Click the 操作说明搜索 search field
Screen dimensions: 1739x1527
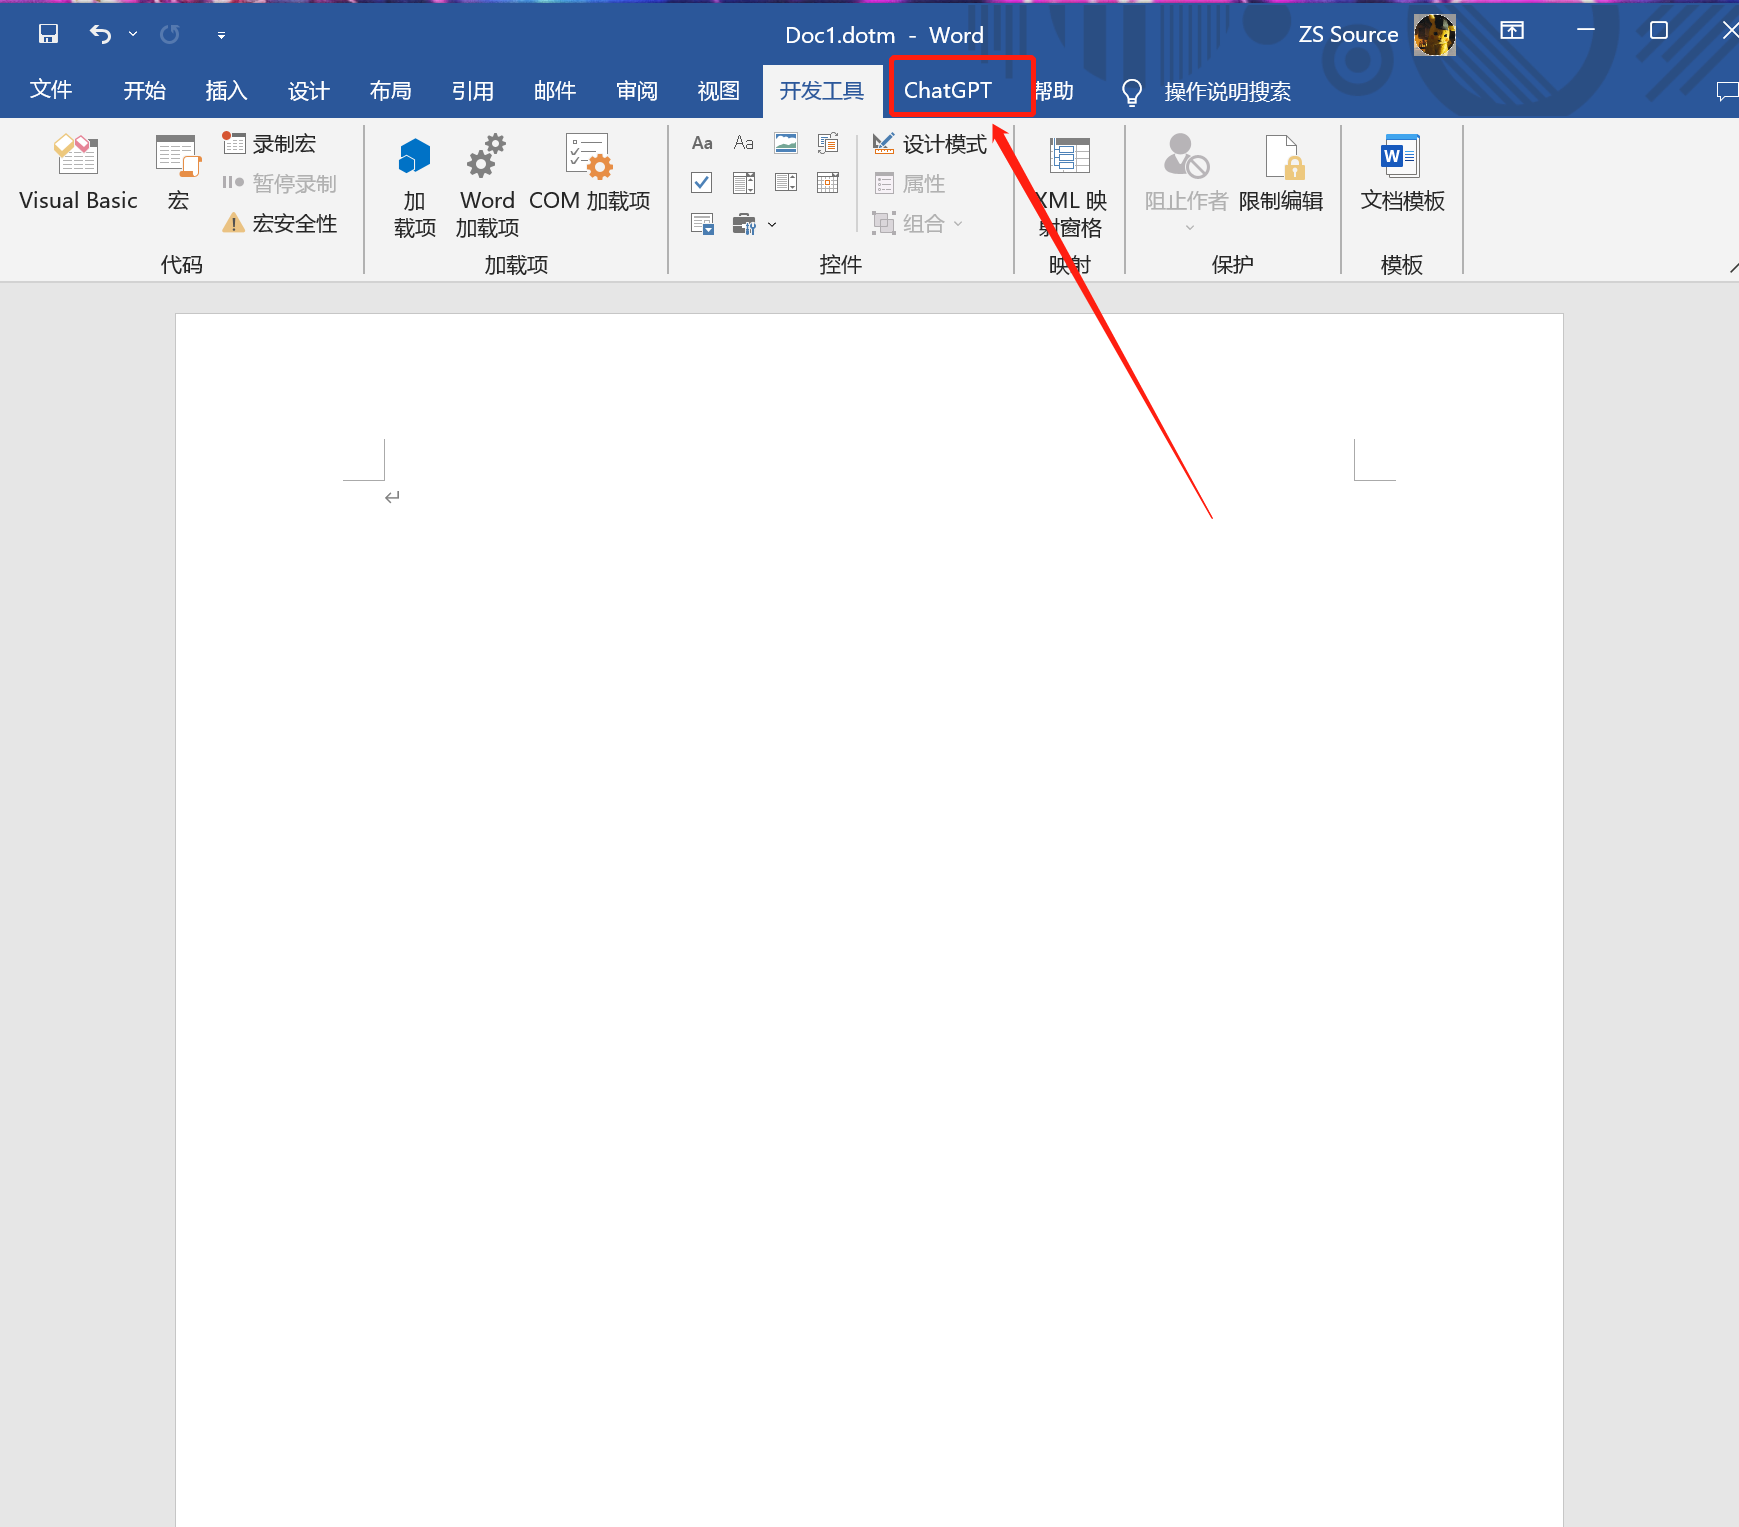pos(1226,92)
